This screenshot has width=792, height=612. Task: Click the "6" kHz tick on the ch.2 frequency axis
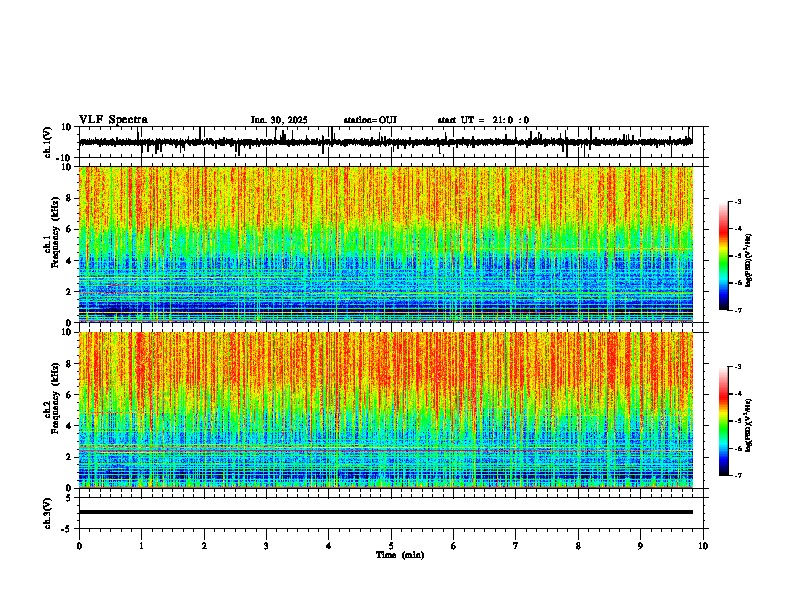coord(69,395)
